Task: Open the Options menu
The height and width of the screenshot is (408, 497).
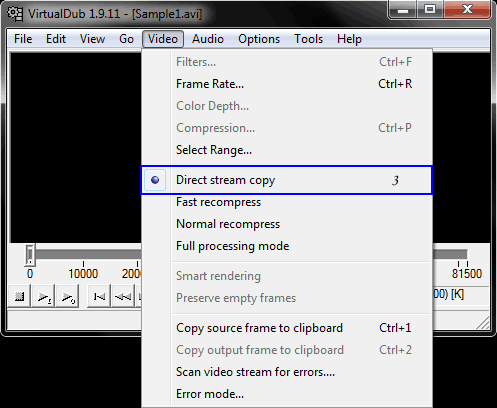Action: point(259,39)
